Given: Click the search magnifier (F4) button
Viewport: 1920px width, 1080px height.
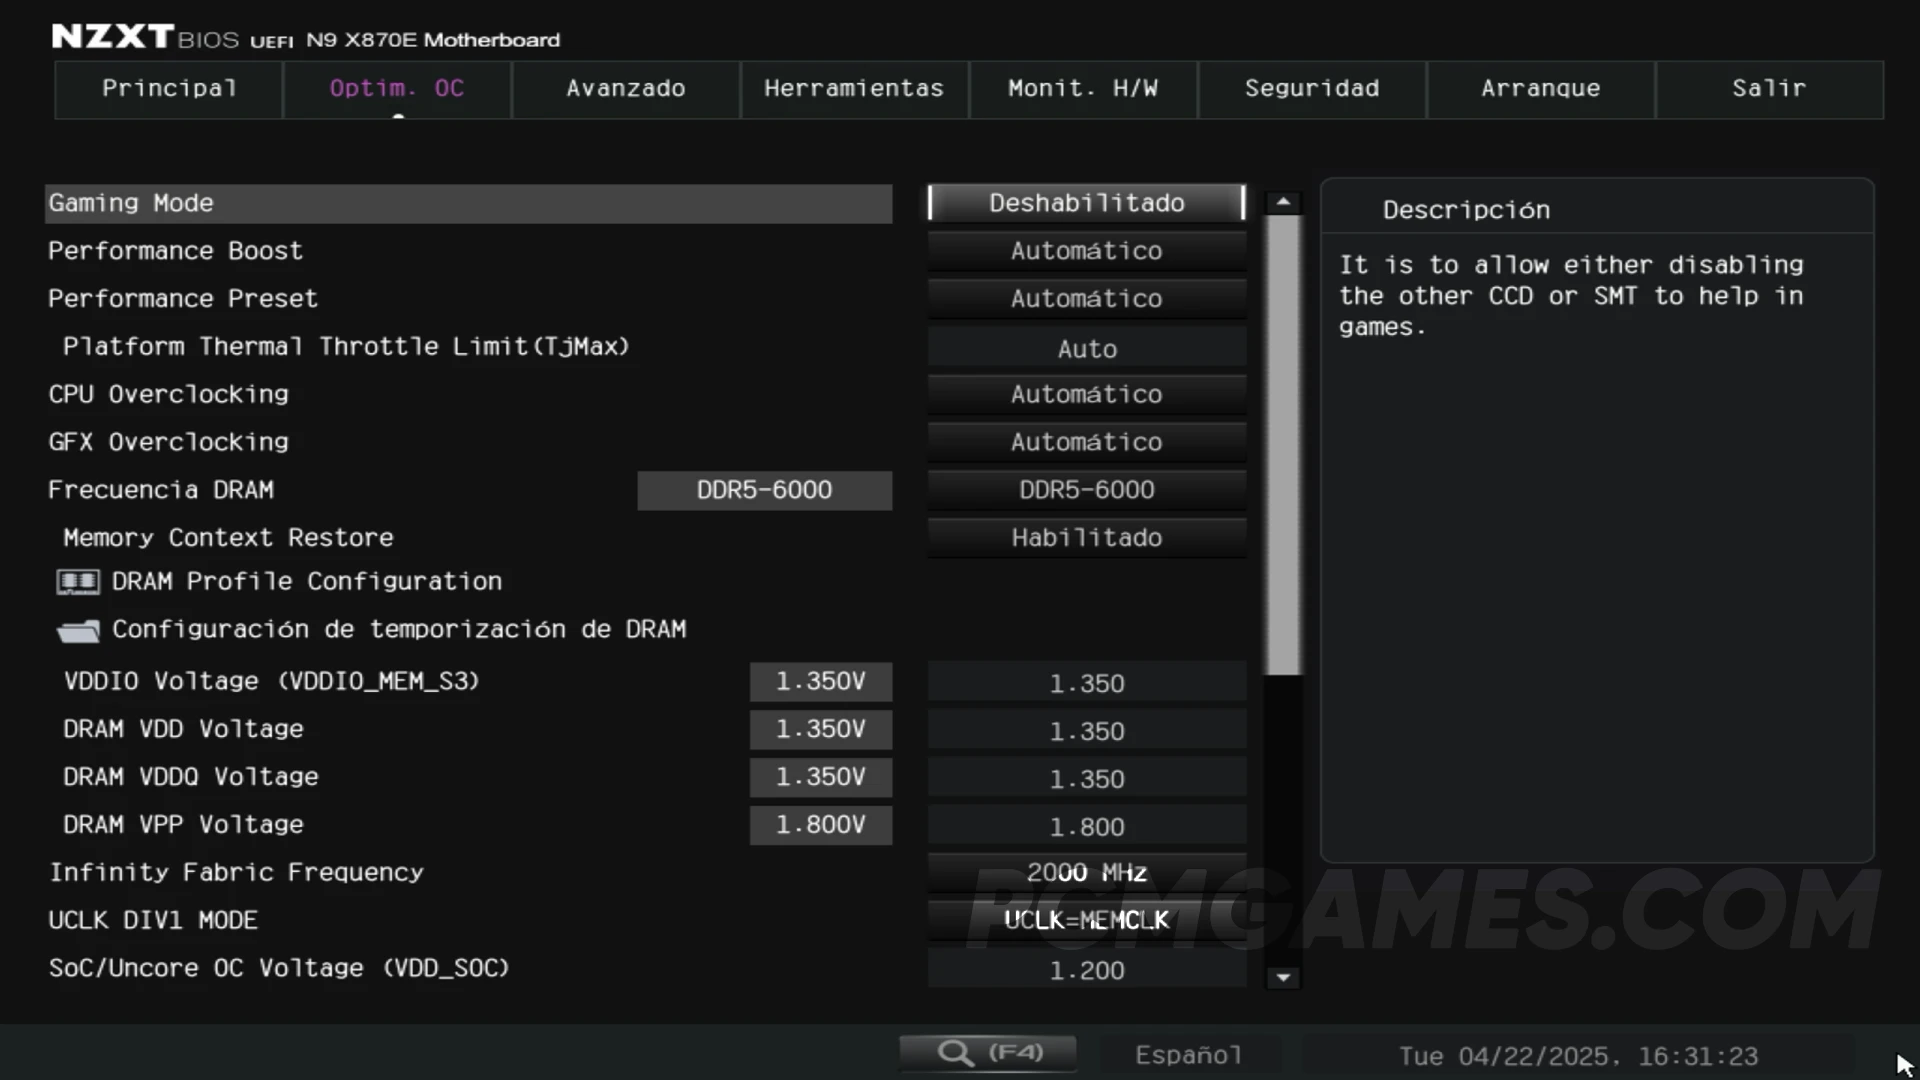Looking at the screenshot, I should pos(988,1053).
